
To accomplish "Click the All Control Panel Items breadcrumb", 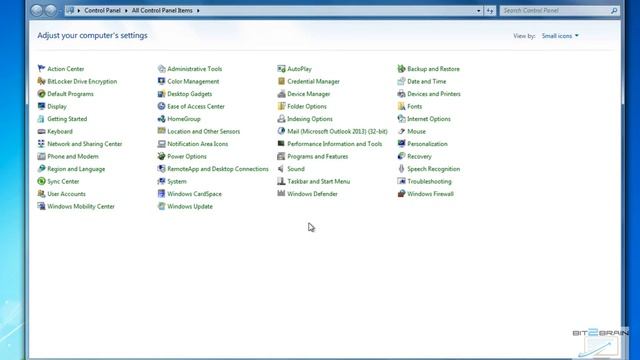I will [162, 11].
